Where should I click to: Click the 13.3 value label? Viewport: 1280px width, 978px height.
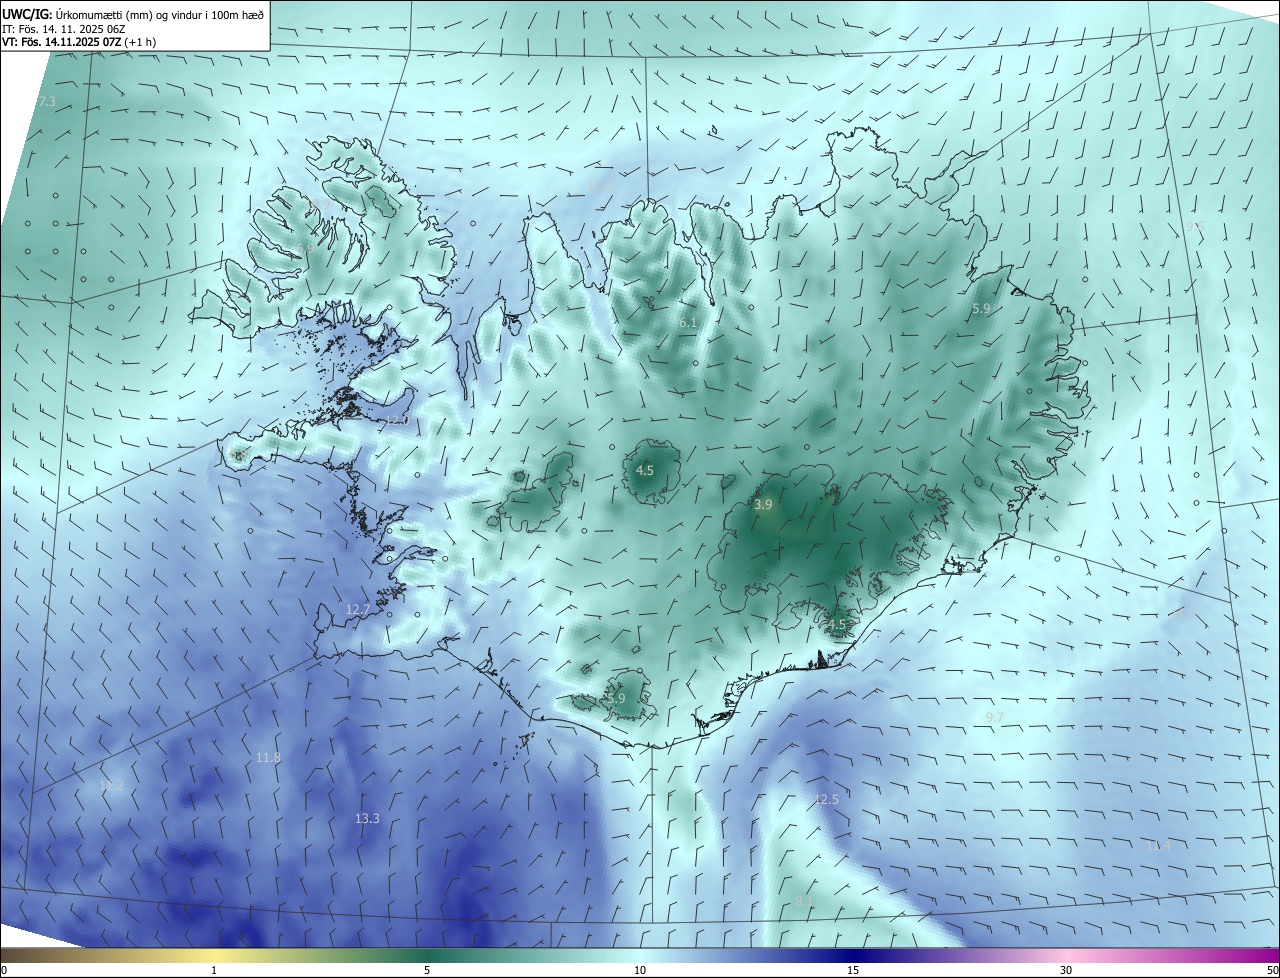click(367, 818)
